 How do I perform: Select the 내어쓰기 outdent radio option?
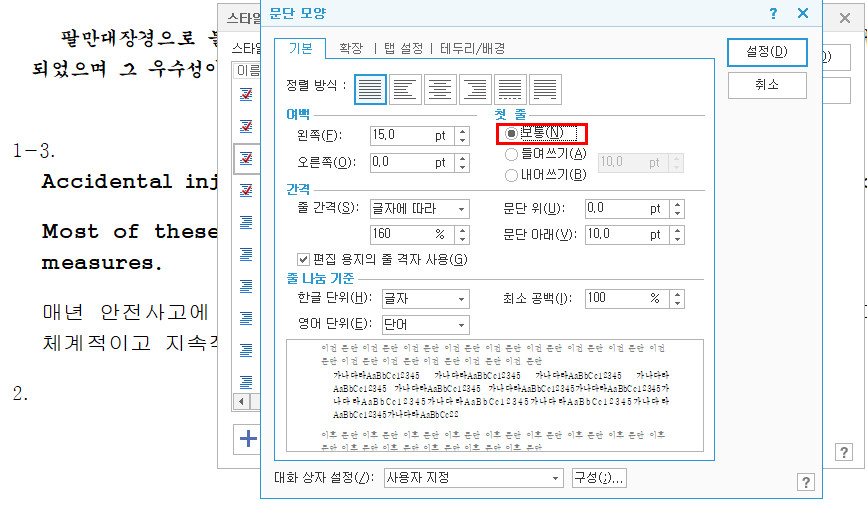(x=512, y=175)
